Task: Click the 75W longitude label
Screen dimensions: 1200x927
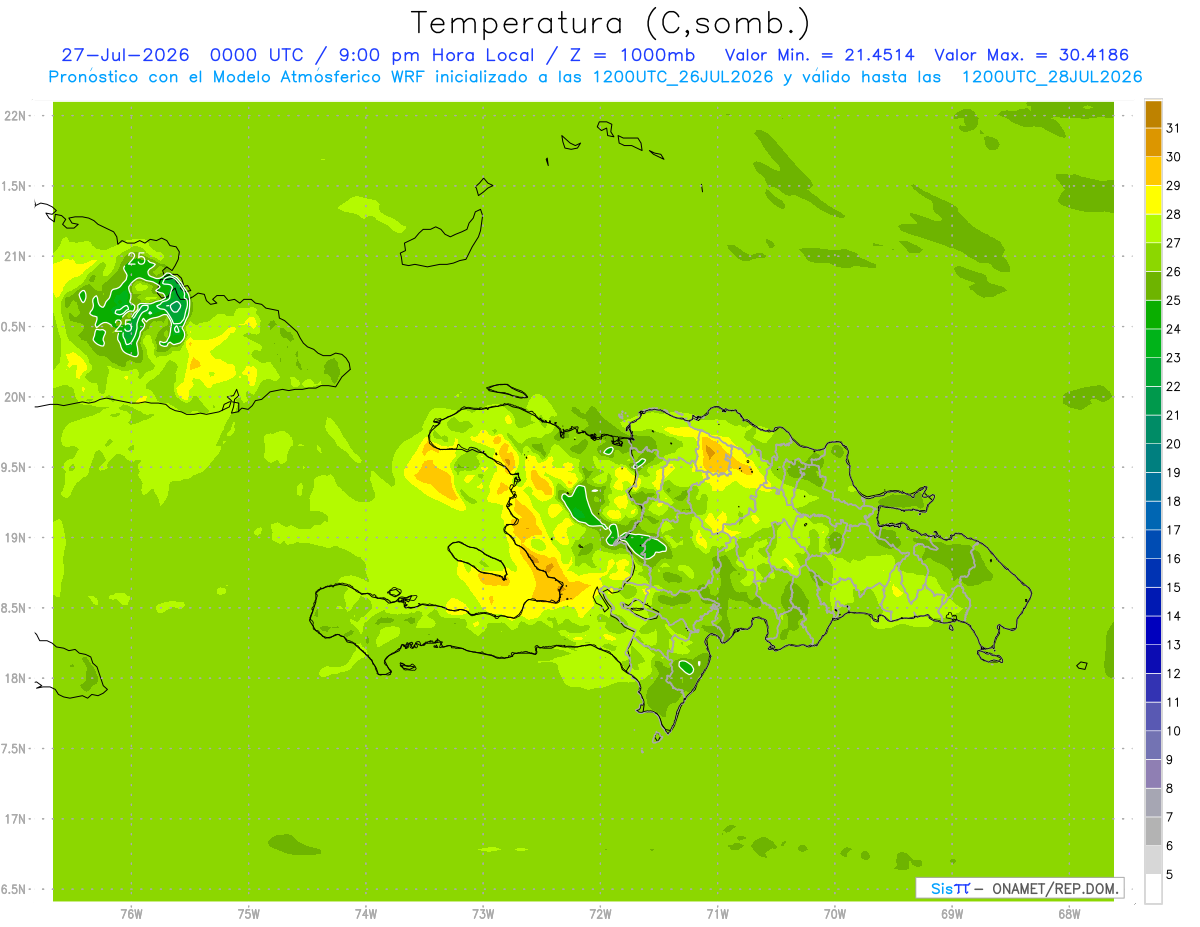Action: click(249, 914)
